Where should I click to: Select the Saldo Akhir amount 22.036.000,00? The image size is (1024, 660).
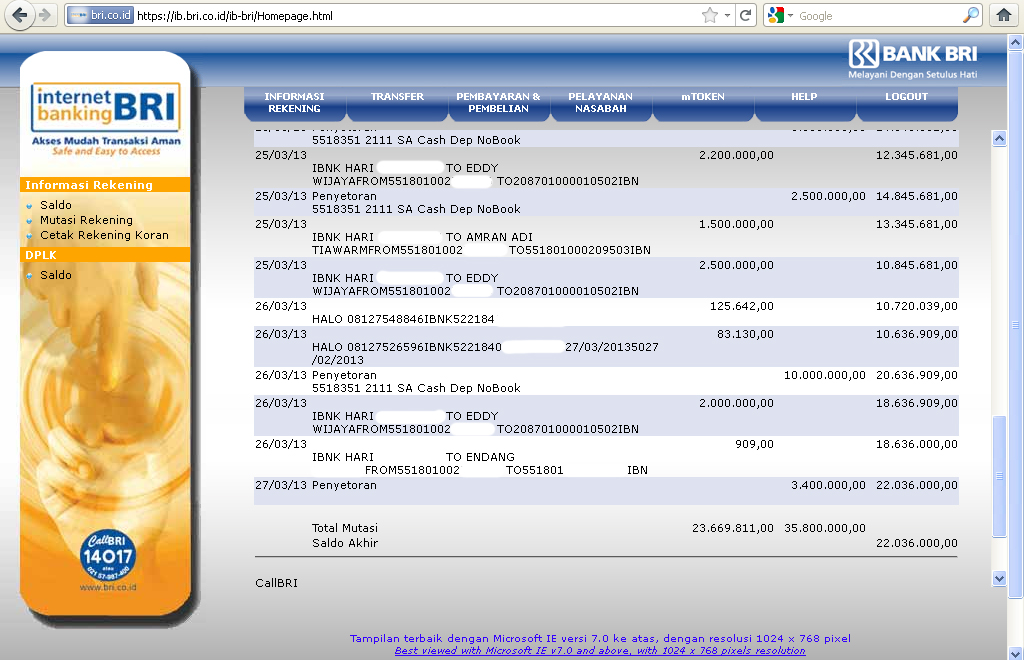point(917,543)
